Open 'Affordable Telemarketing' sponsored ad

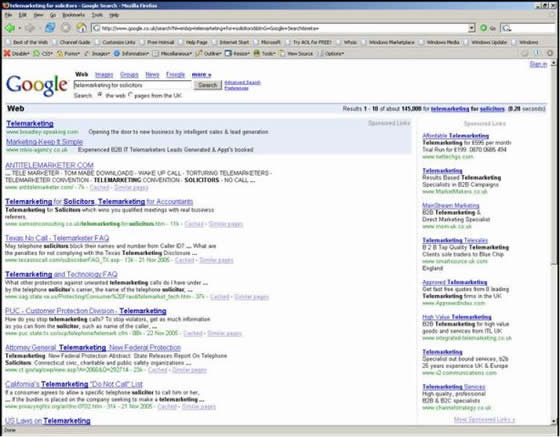456,136
